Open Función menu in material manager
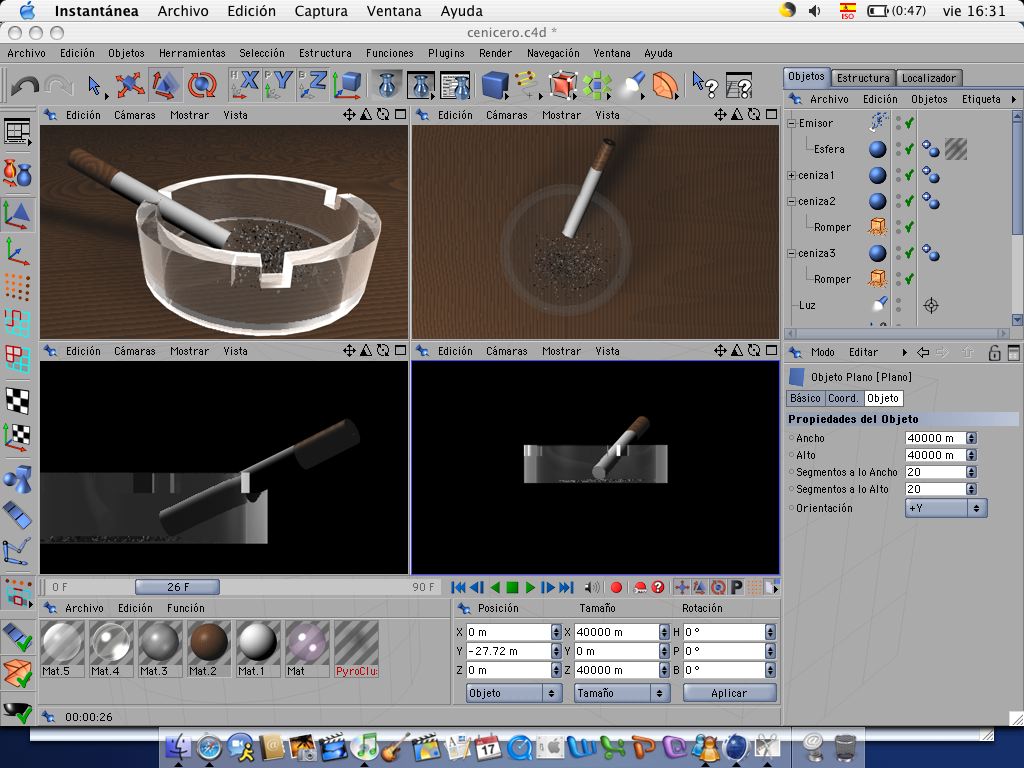Screen dimensions: 1024x768 pyautogui.click(x=185, y=608)
